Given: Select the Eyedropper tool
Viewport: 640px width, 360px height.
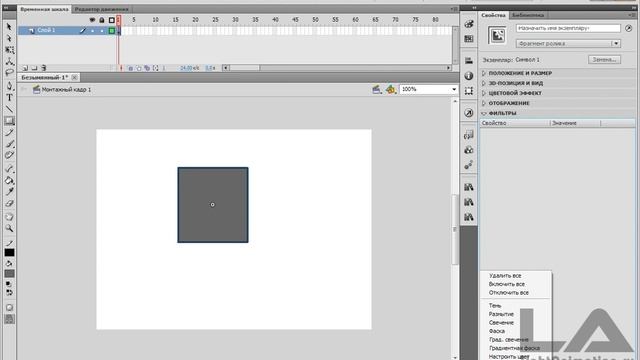Looking at the screenshot, I should pyautogui.click(x=9, y=191).
